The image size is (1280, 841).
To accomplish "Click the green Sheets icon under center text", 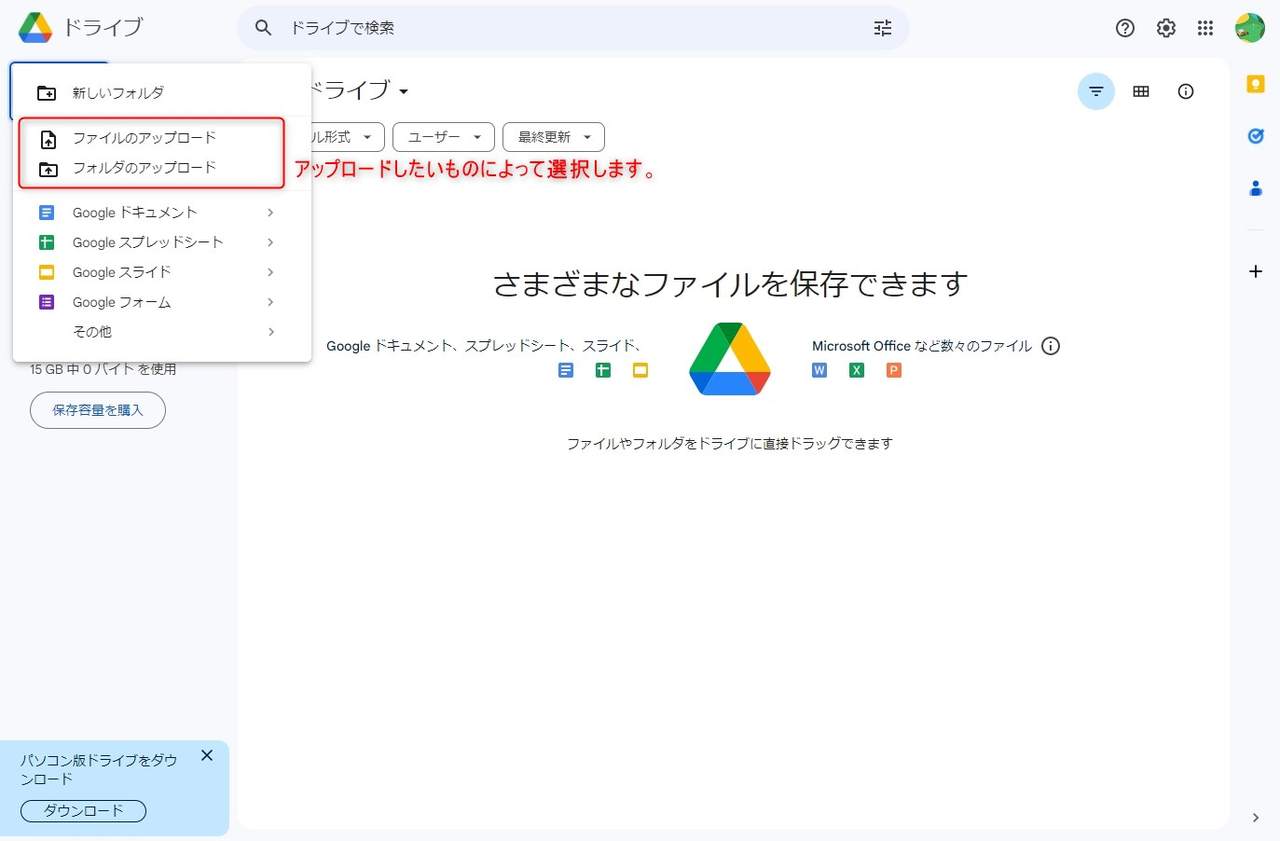I will click(x=603, y=370).
